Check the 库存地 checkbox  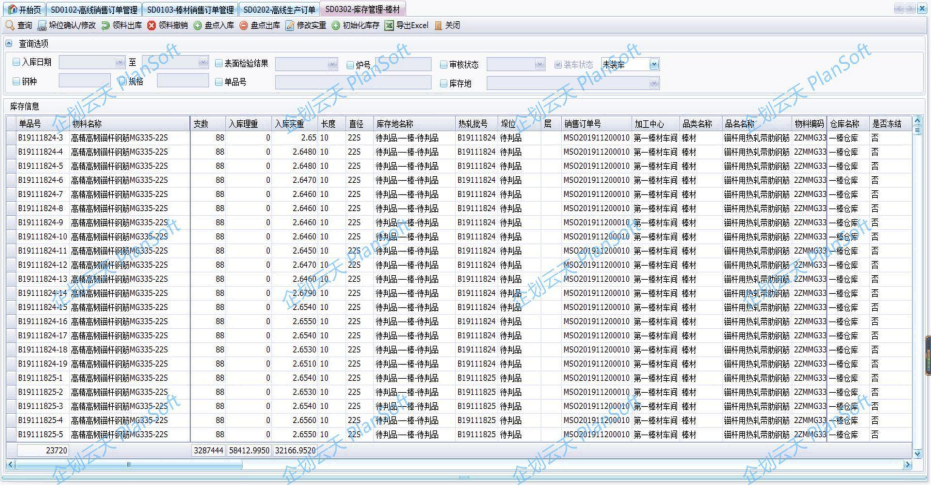click(444, 84)
